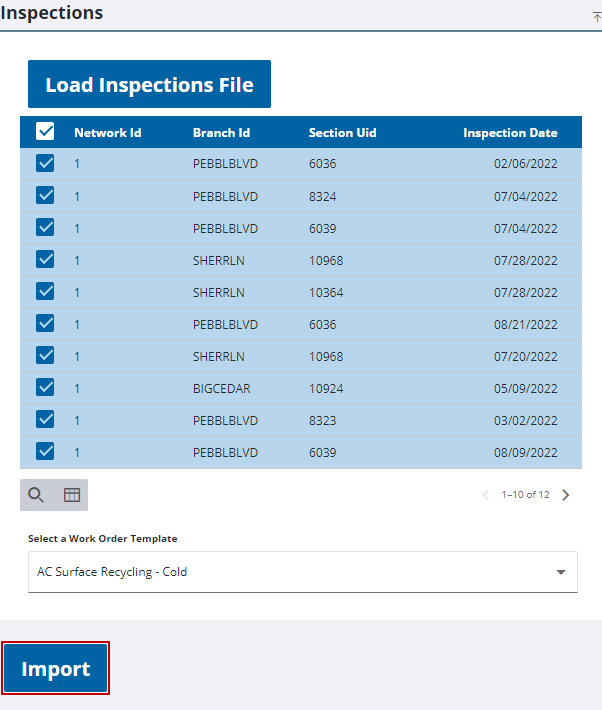Collapse the Inspections panel with top-right arrow
Screen dimensions: 602x710
click(x=596, y=17)
